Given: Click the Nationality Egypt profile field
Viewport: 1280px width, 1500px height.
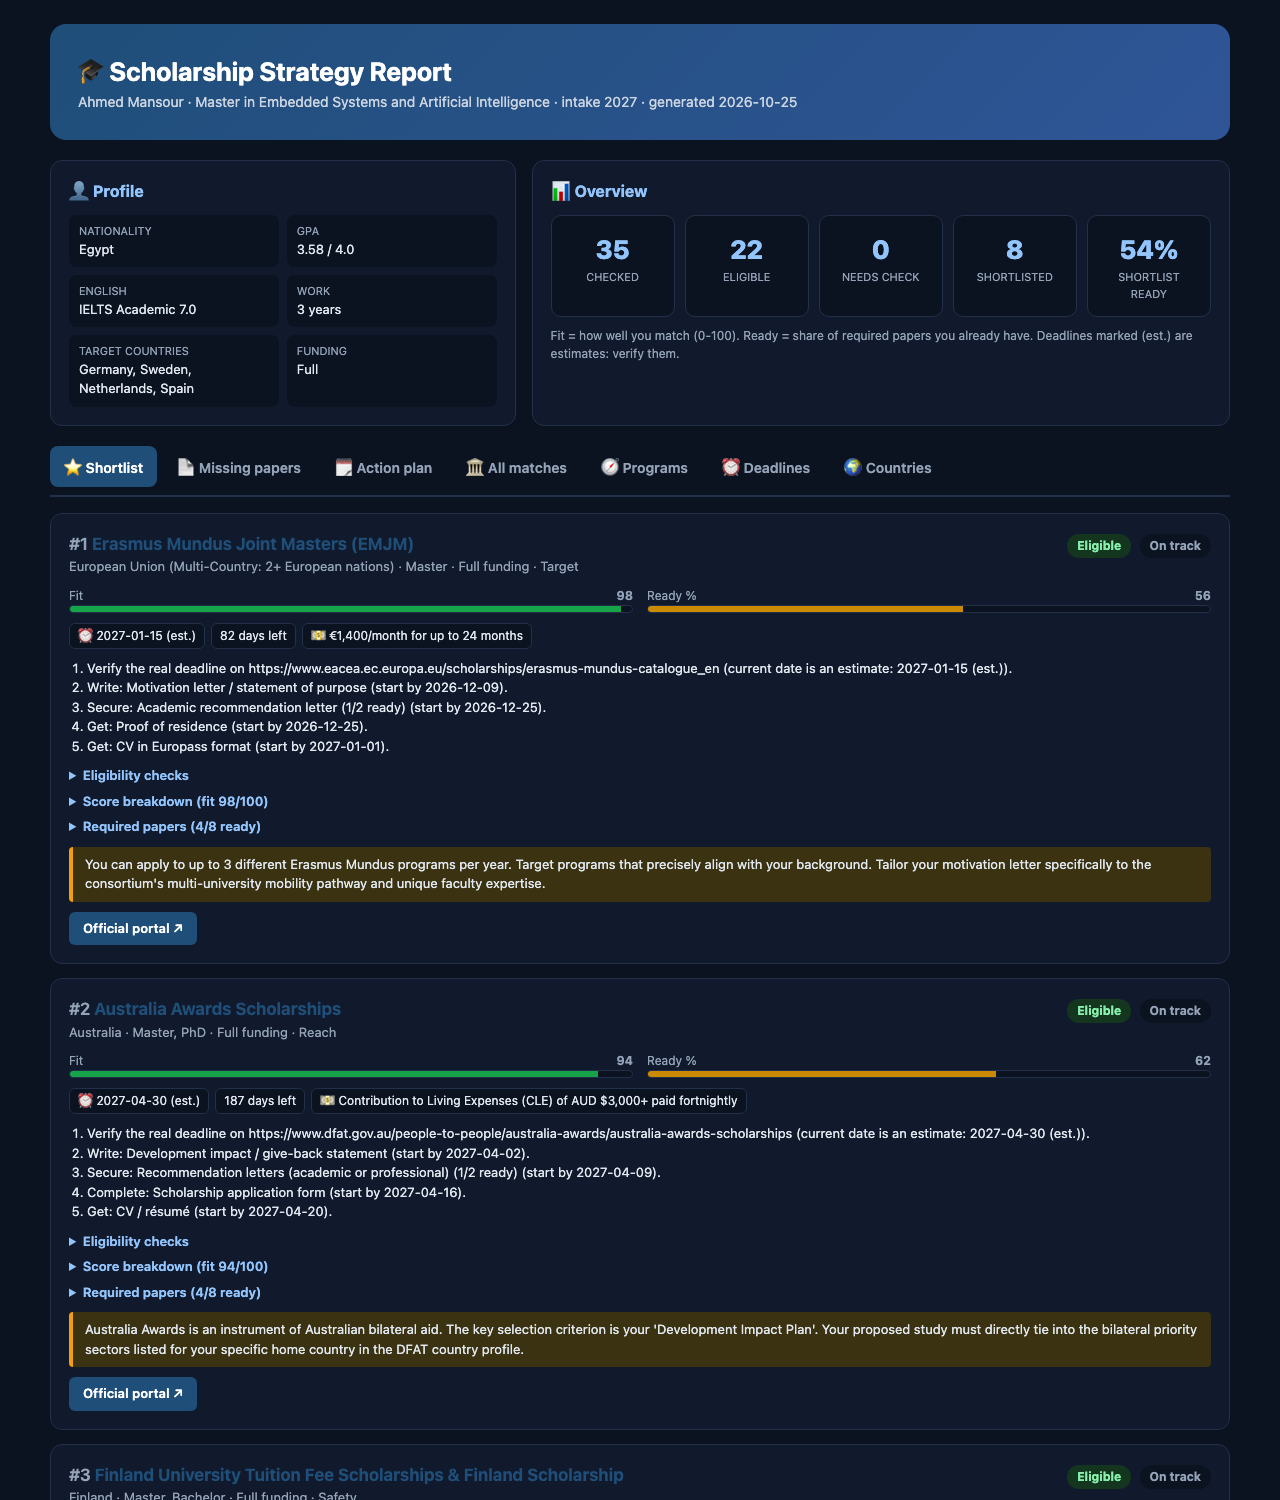Looking at the screenshot, I should [174, 241].
